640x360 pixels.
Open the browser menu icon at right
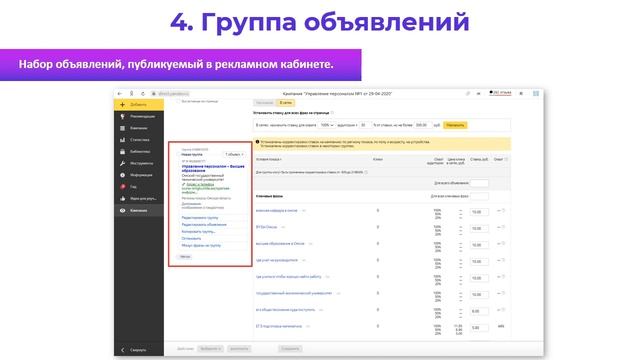[521, 93]
